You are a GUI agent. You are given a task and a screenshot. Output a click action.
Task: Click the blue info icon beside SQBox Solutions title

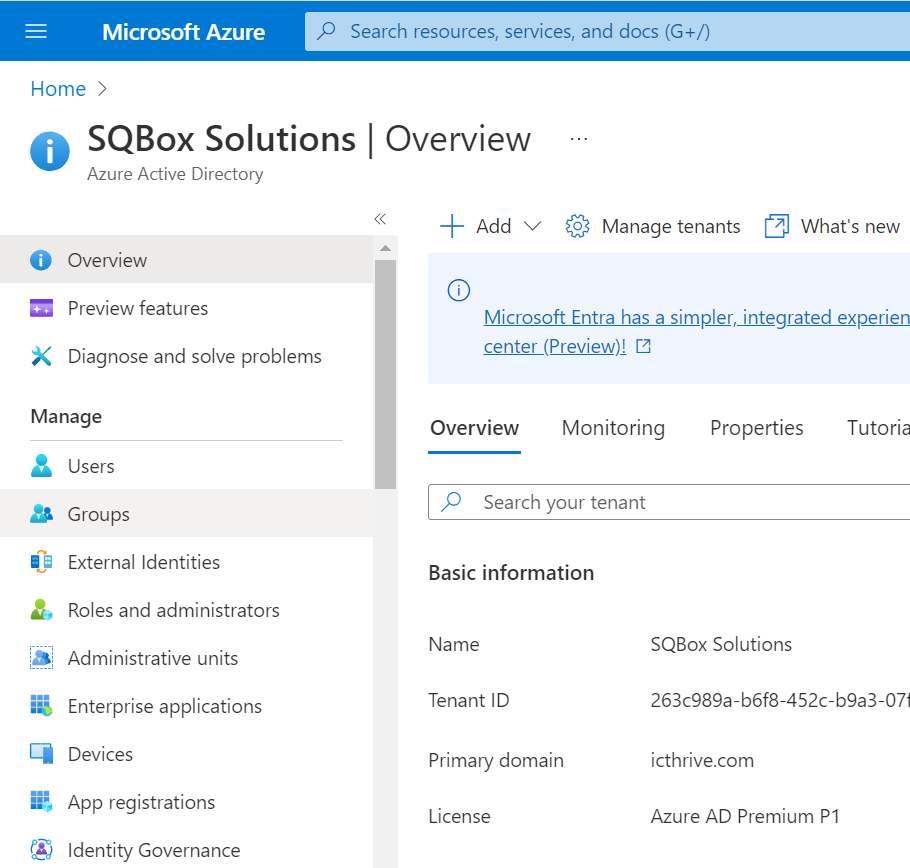pyautogui.click(x=50, y=151)
